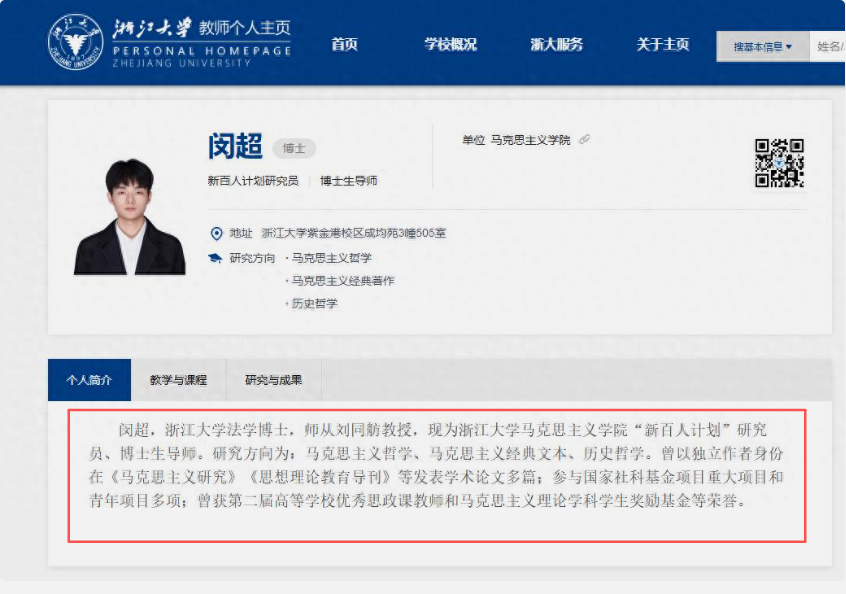Click the 姓名 search input field
Viewport: 846px width, 594px height.
click(829, 46)
